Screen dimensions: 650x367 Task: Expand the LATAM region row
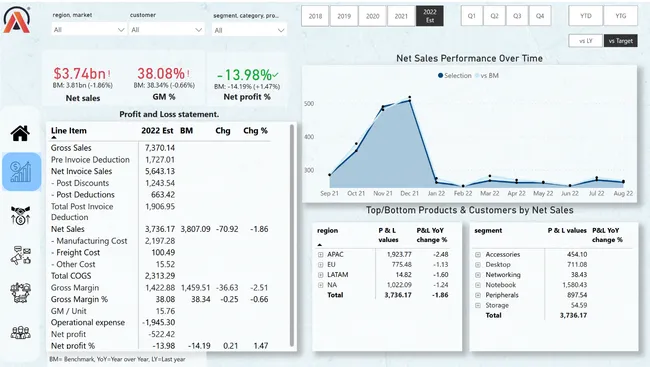(320, 275)
